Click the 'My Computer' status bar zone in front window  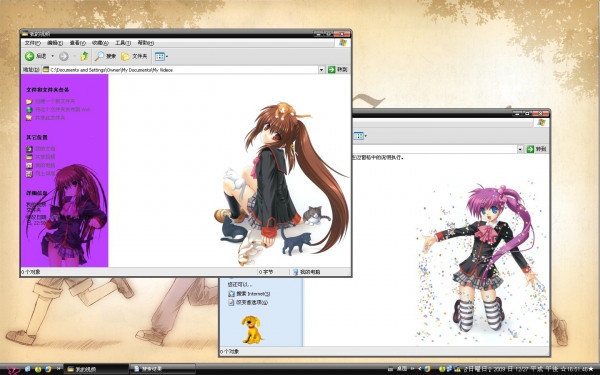click(x=307, y=272)
